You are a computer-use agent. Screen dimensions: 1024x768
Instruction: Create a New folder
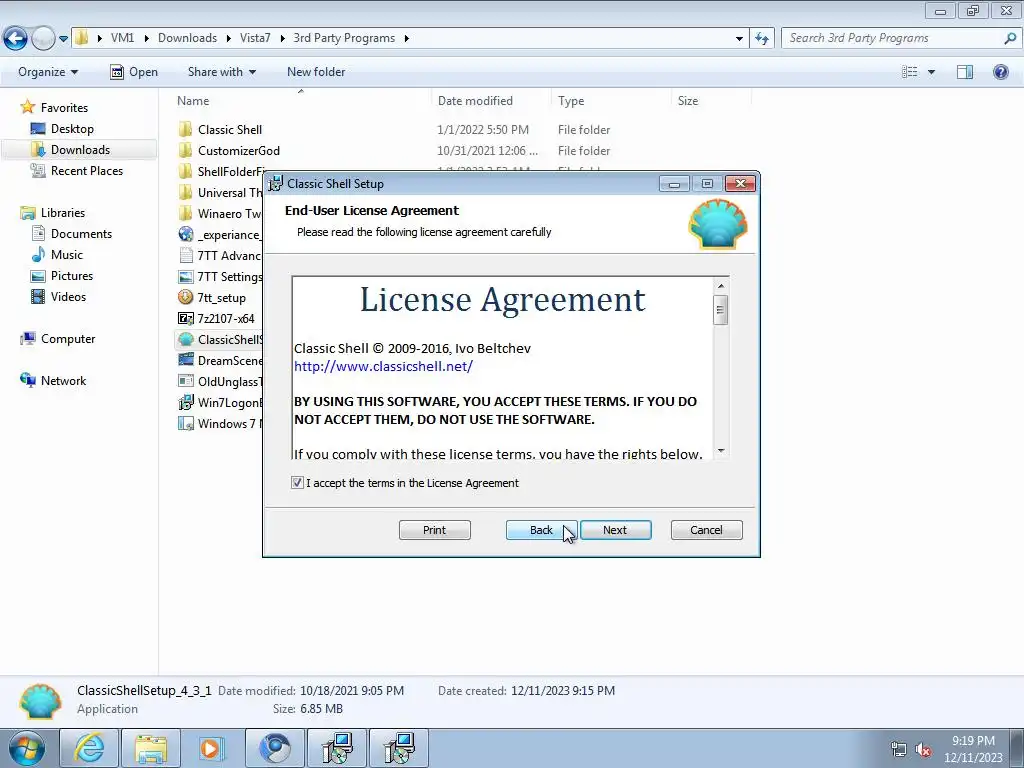(x=316, y=72)
